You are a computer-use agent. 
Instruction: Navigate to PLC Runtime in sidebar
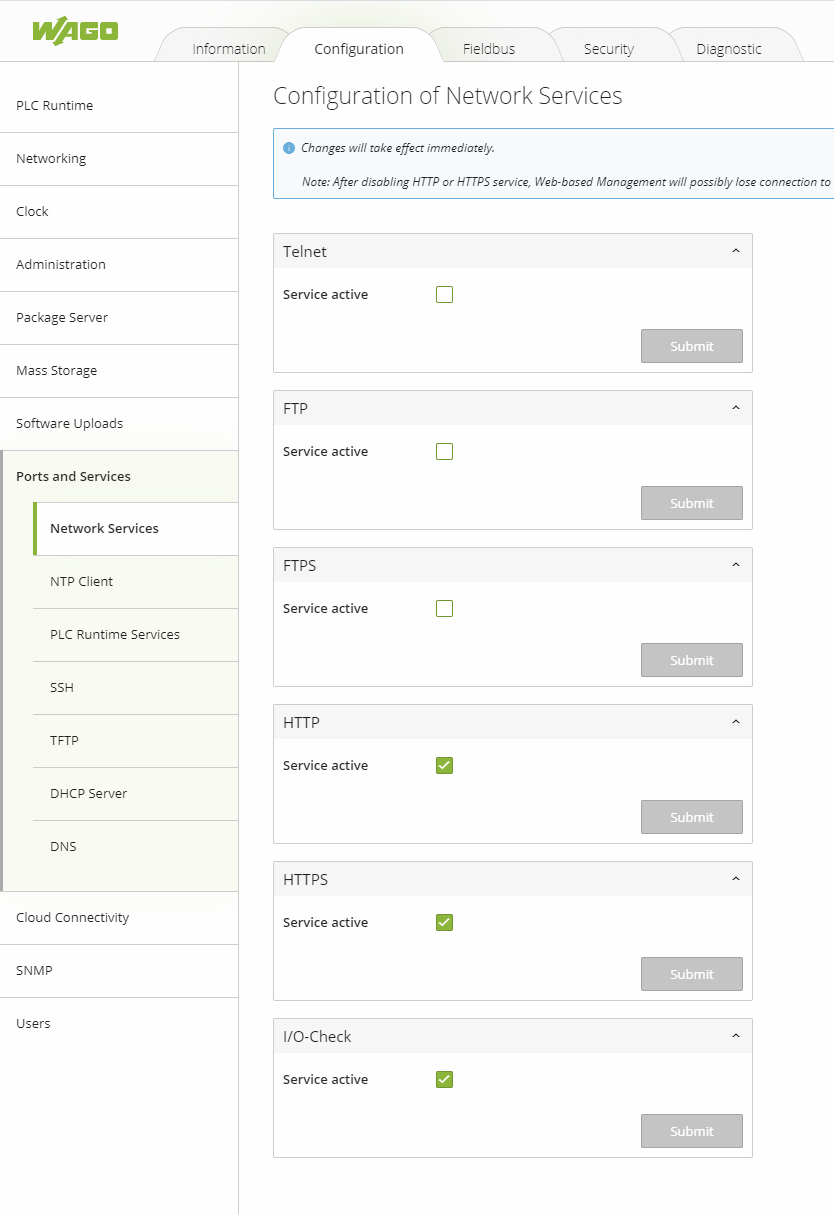coord(55,106)
